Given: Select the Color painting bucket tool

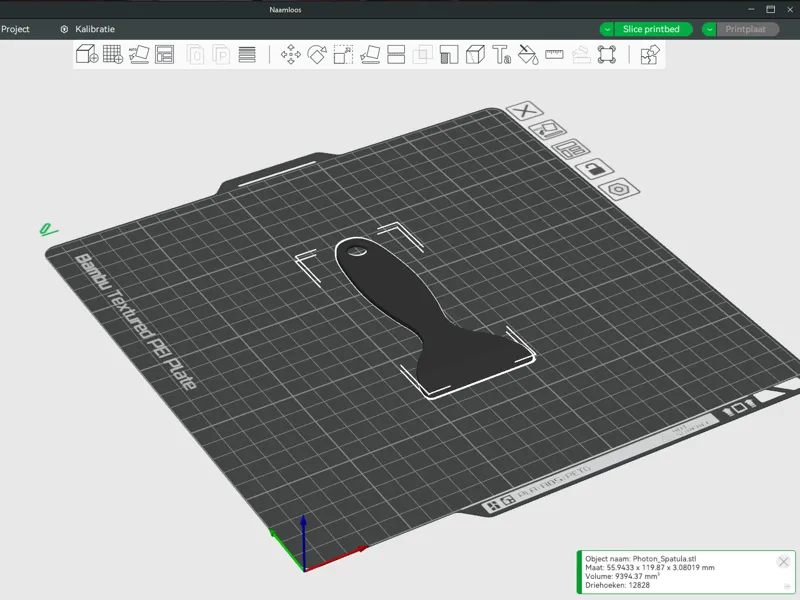Looking at the screenshot, I should (x=528, y=55).
